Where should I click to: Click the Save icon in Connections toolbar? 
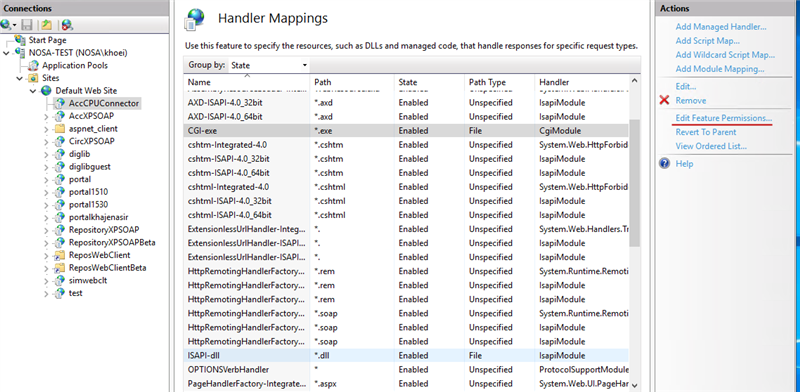click(27, 24)
